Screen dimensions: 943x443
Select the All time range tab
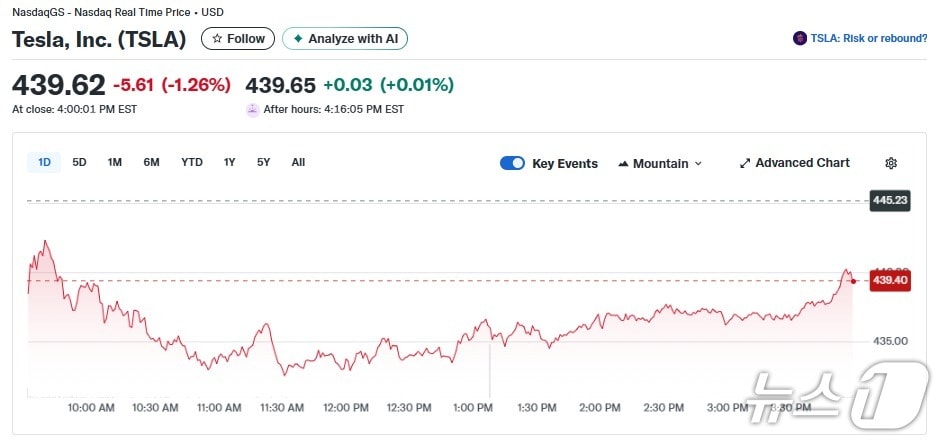click(298, 162)
